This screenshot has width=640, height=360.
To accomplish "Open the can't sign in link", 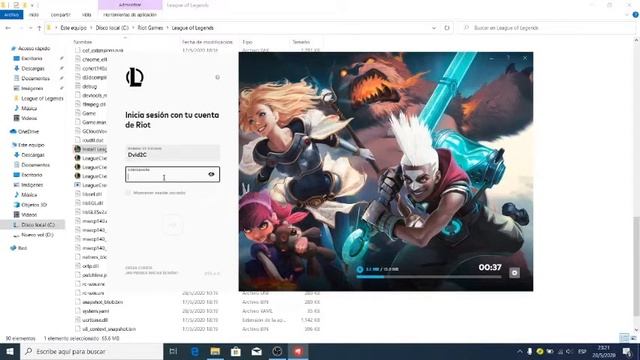I will [151, 273].
